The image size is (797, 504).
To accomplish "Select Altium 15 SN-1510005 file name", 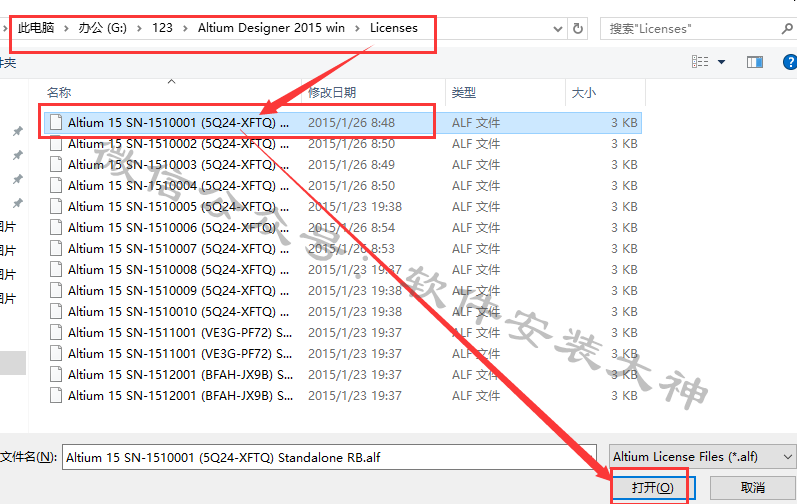I will click(x=178, y=207).
